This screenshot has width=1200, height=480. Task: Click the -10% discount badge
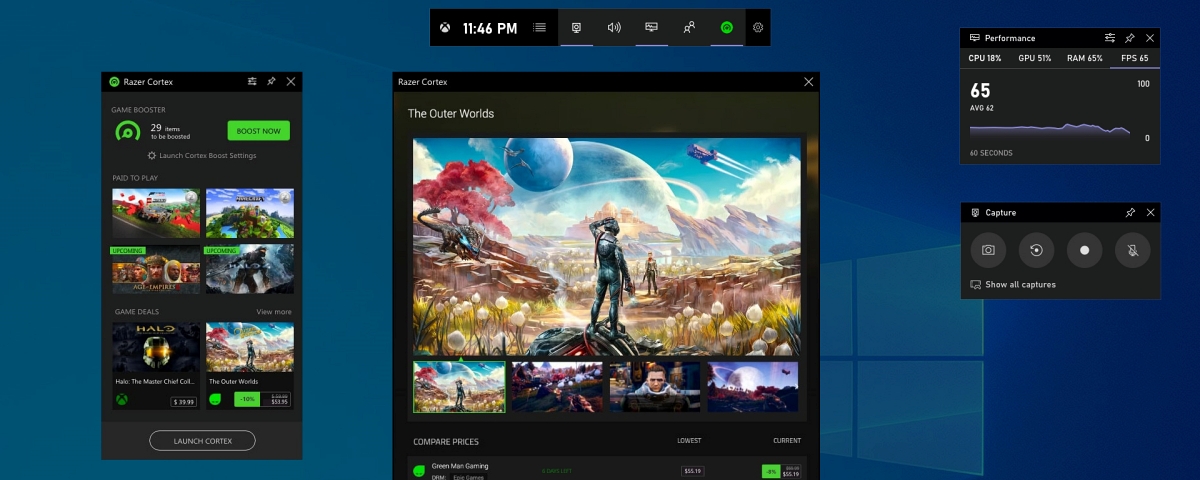tap(247, 399)
